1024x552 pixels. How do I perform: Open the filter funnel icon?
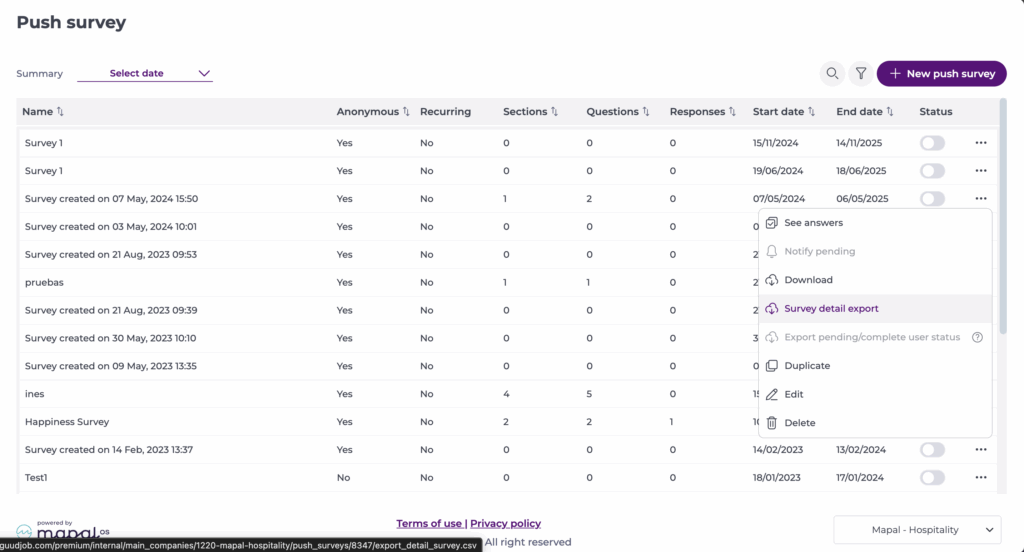click(860, 74)
